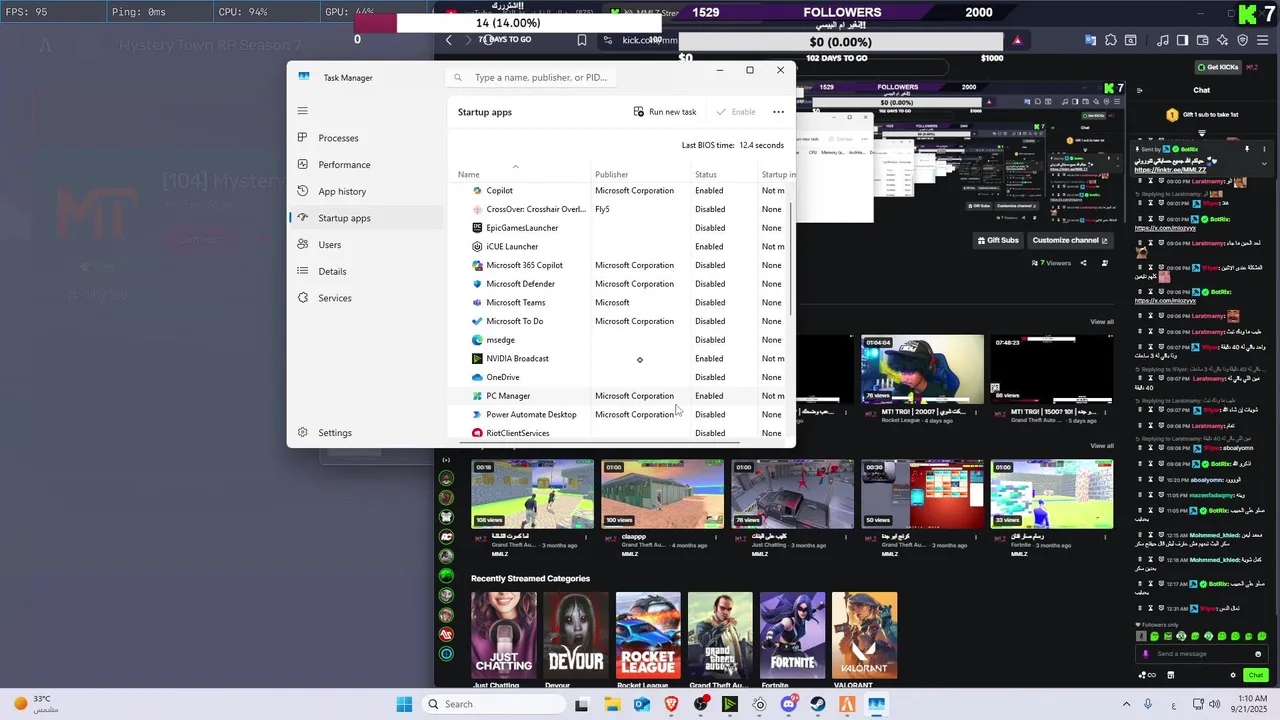Open Task Manager Settings
The width and height of the screenshot is (1280, 720).
coord(366,433)
